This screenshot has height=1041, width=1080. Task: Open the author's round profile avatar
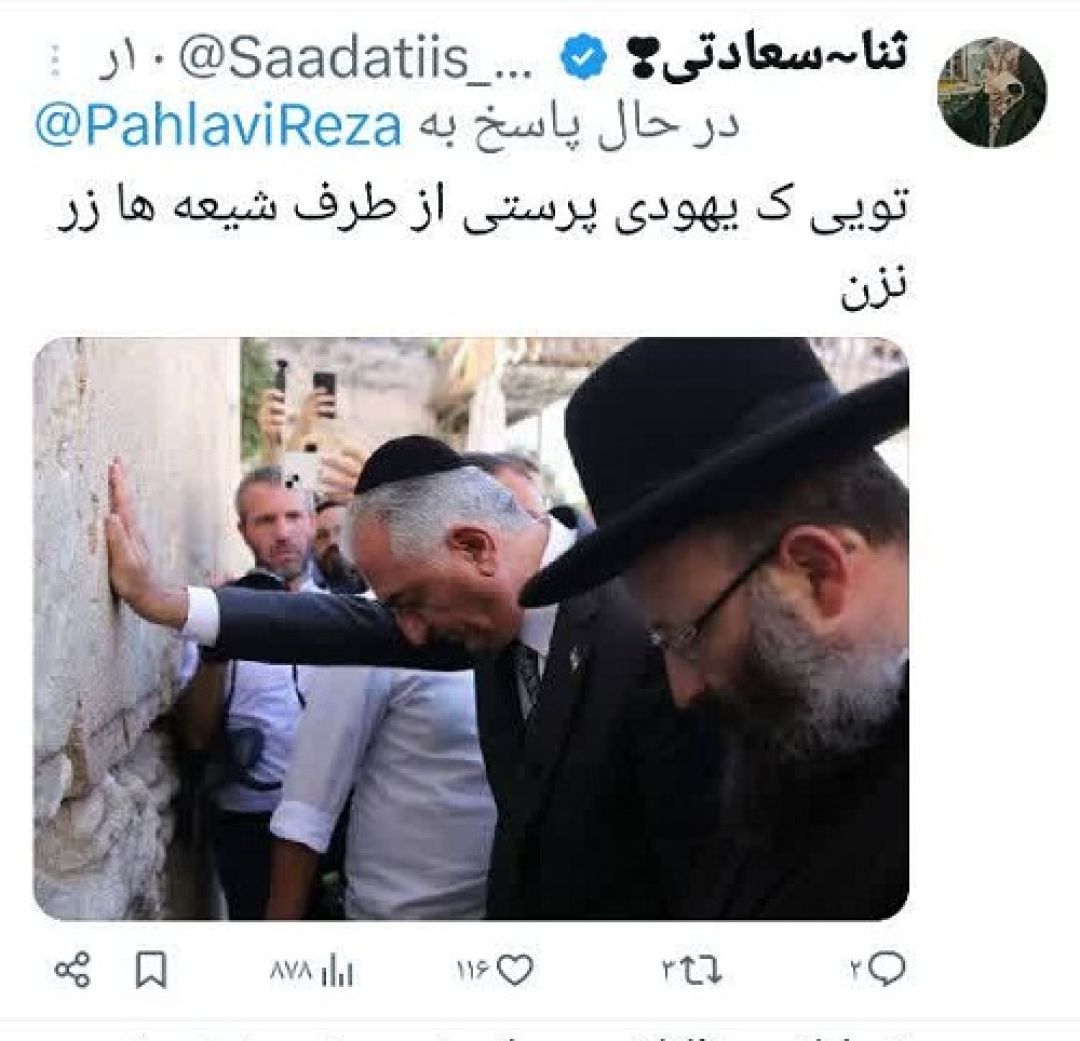coord(992,92)
